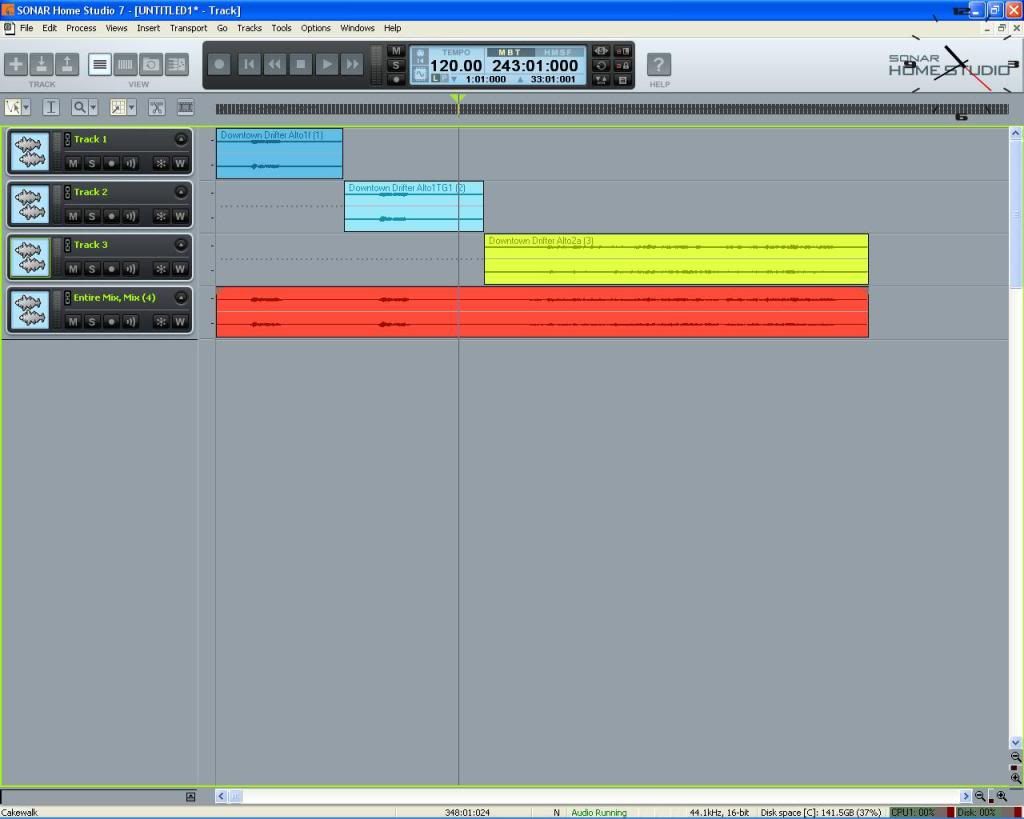This screenshot has height=819, width=1024.
Task: Mute Track 1
Action: point(73,163)
